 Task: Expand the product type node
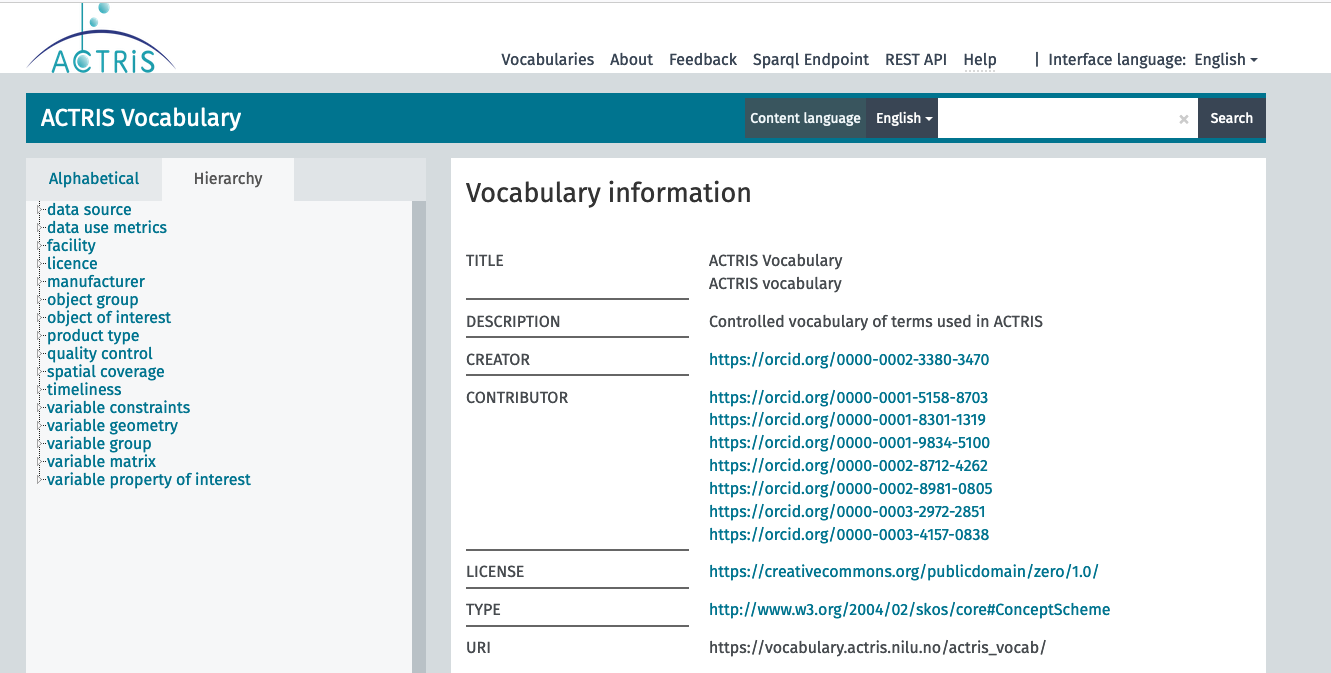(x=41, y=336)
